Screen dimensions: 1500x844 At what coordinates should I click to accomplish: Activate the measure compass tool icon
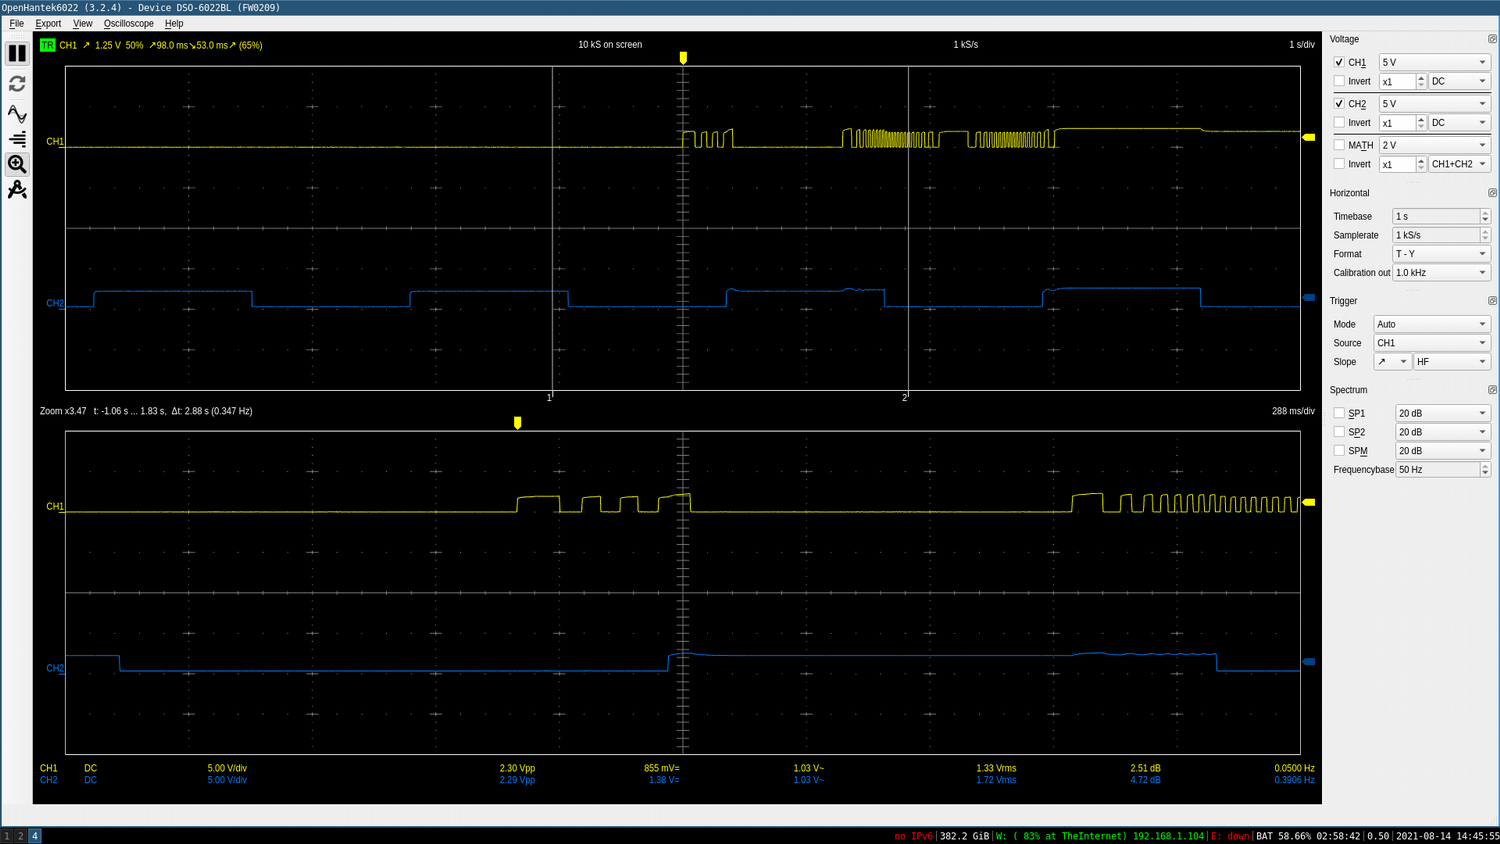tap(17, 190)
